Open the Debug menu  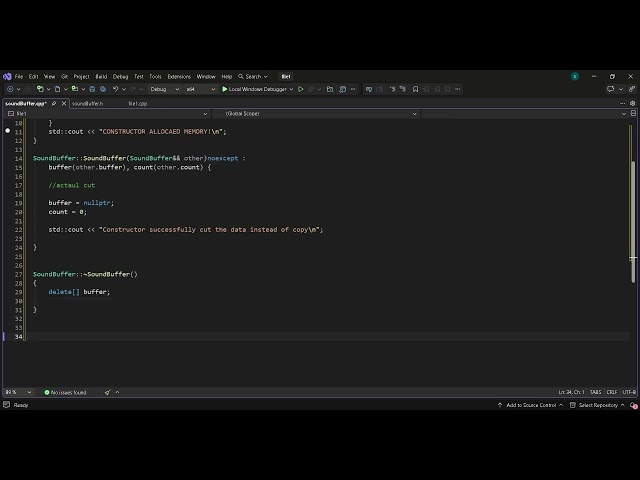(120, 76)
